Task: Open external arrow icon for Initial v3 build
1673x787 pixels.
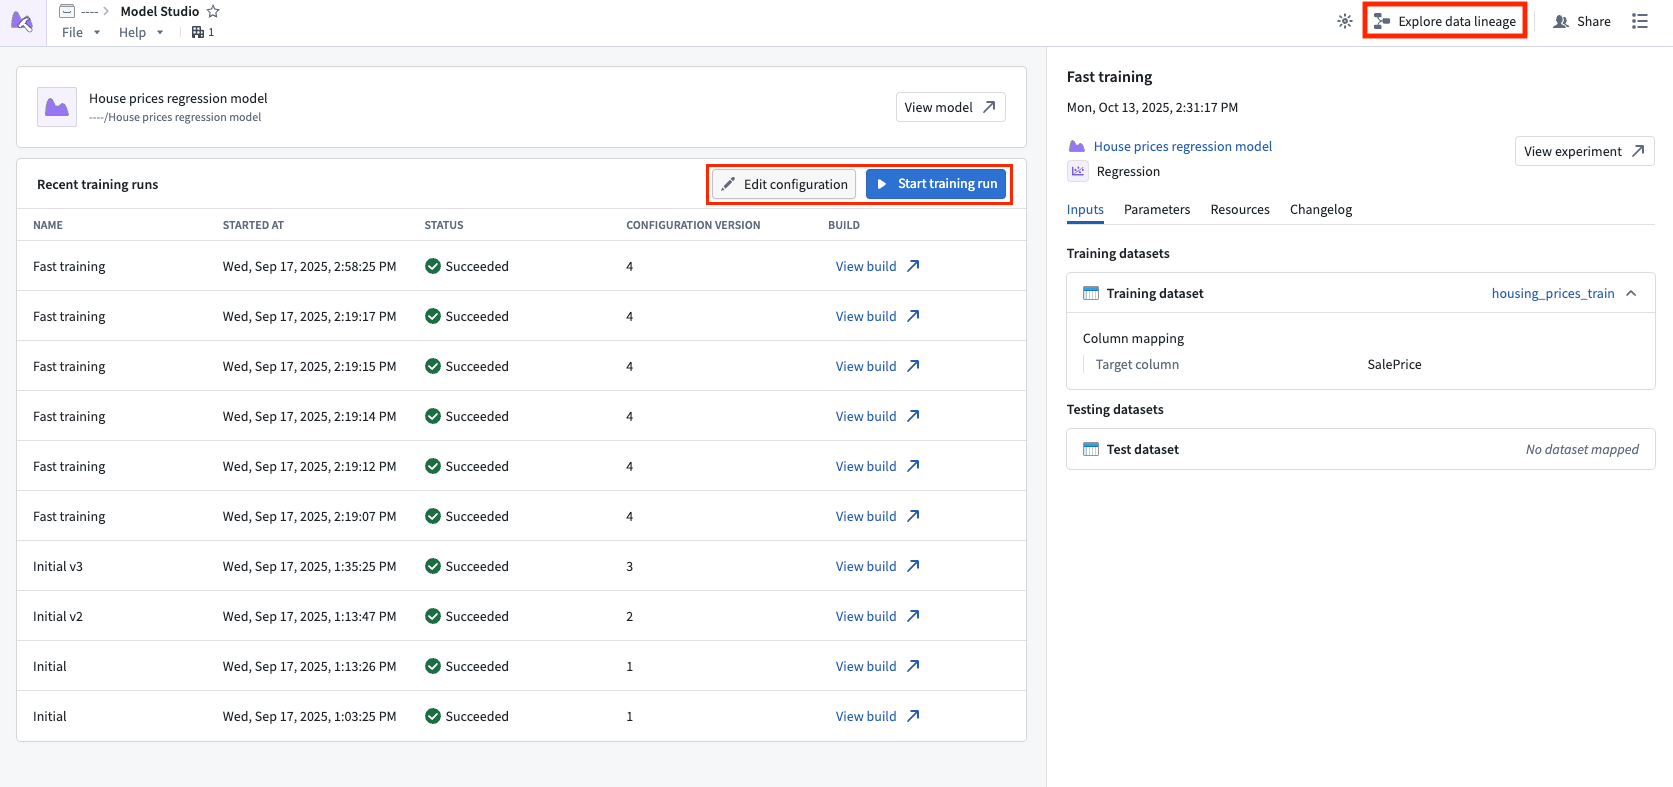Action: 913,566
